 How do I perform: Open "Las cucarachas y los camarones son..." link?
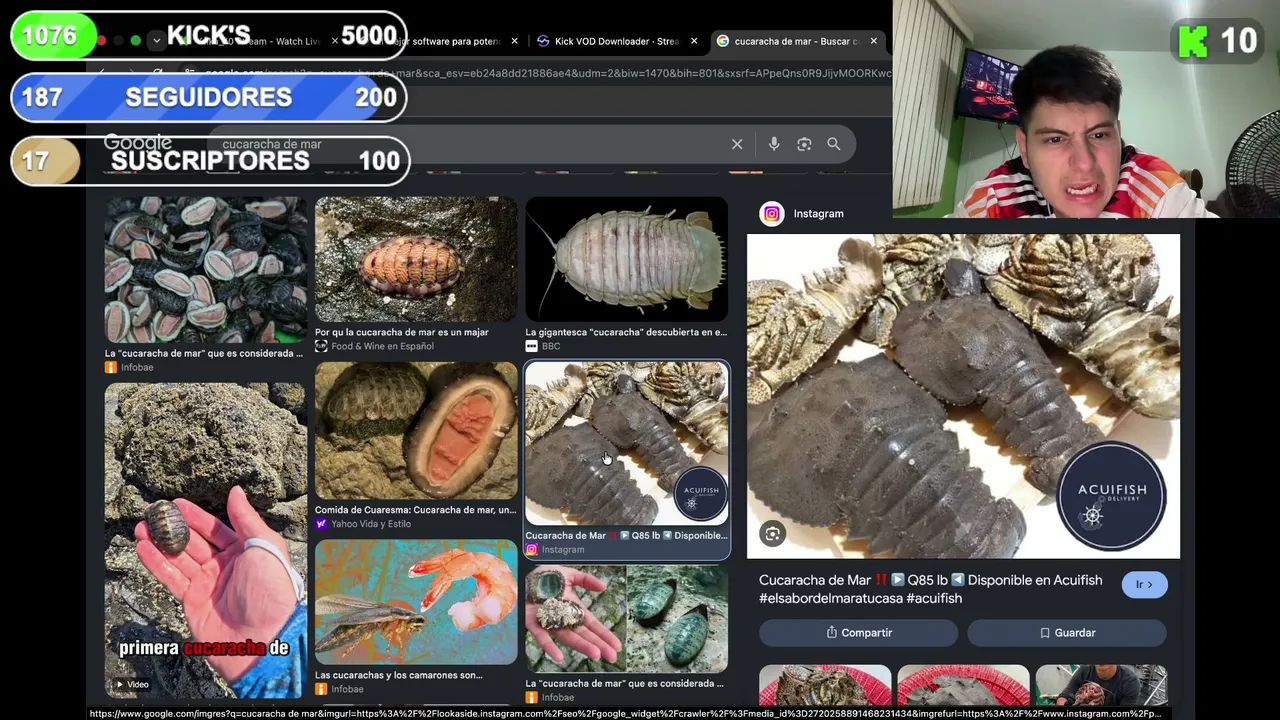[x=398, y=675]
